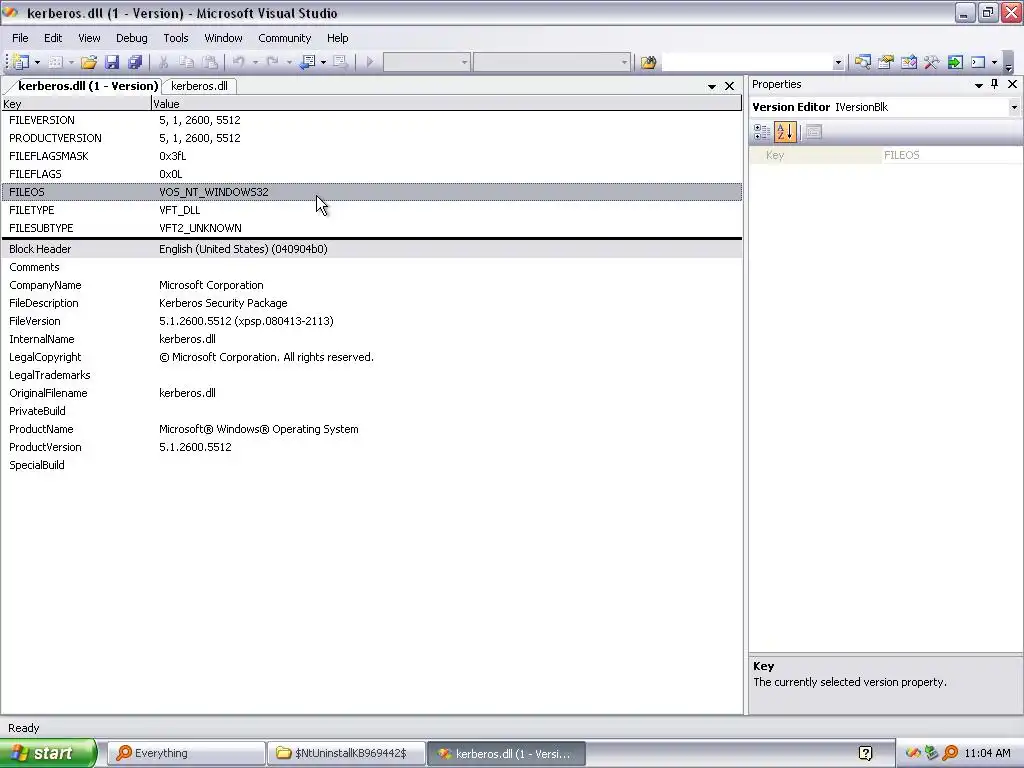Image resolution: width=1024 pixels, height=768 pixels.
Task: Click the Navigate Forward icon
Action: 340,62
